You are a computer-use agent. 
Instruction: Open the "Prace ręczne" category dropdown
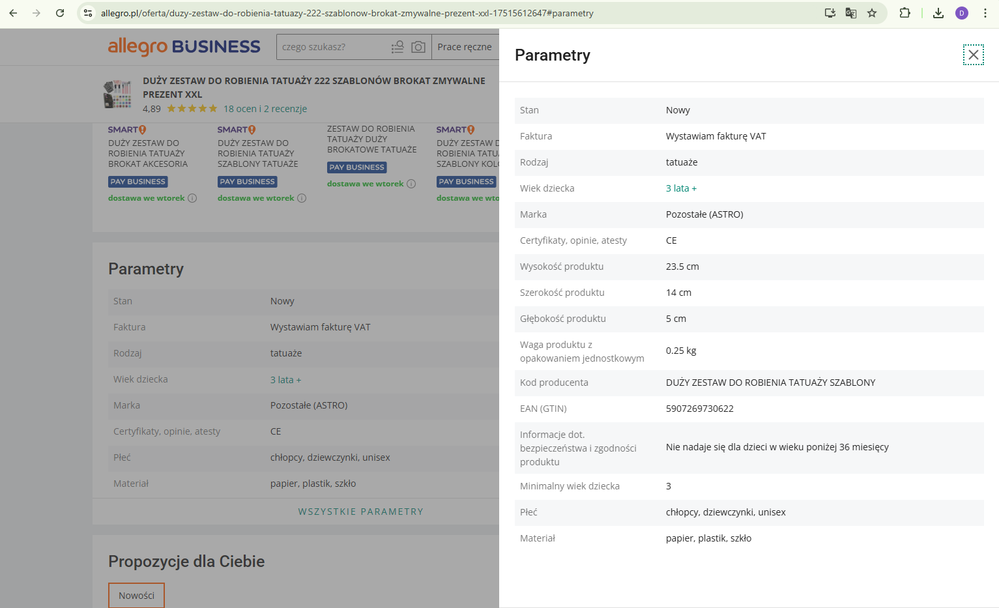coord(465,47)
